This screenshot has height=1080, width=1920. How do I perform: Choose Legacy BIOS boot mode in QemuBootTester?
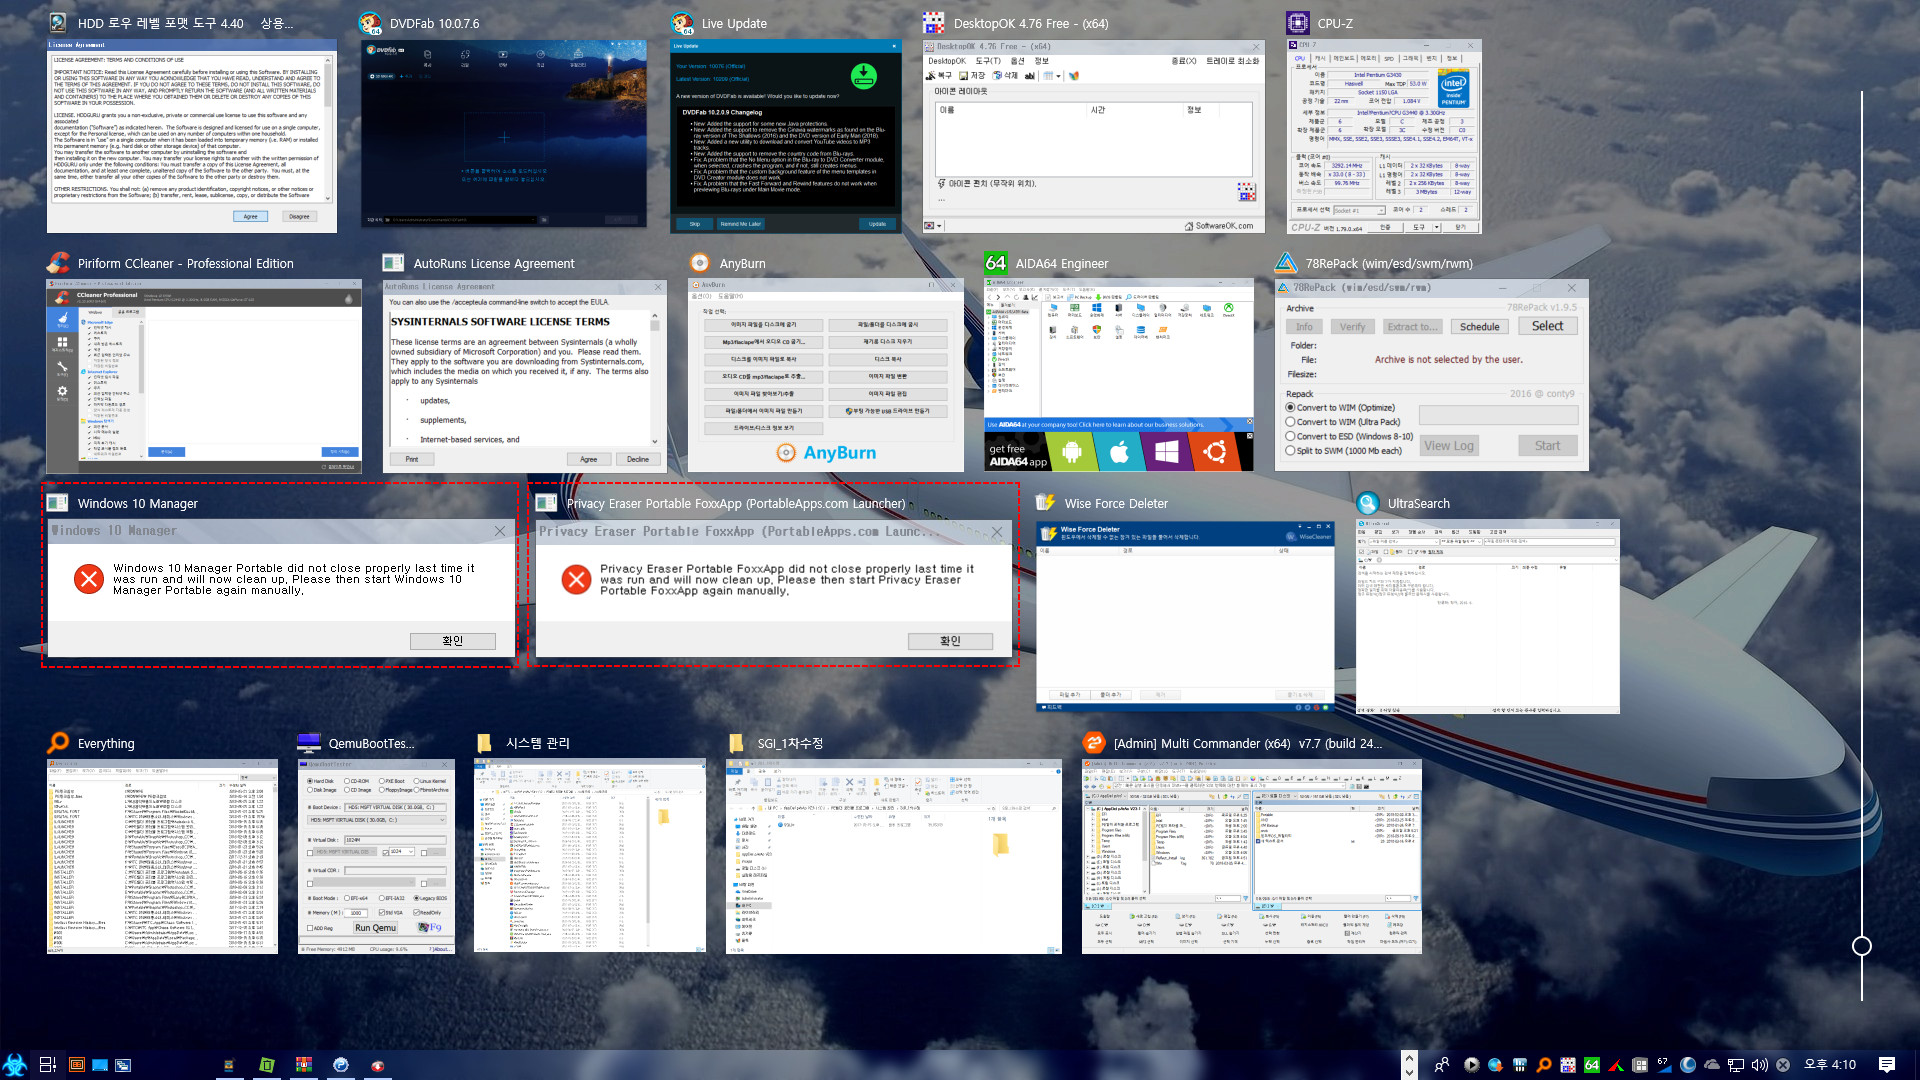point(431,898)
